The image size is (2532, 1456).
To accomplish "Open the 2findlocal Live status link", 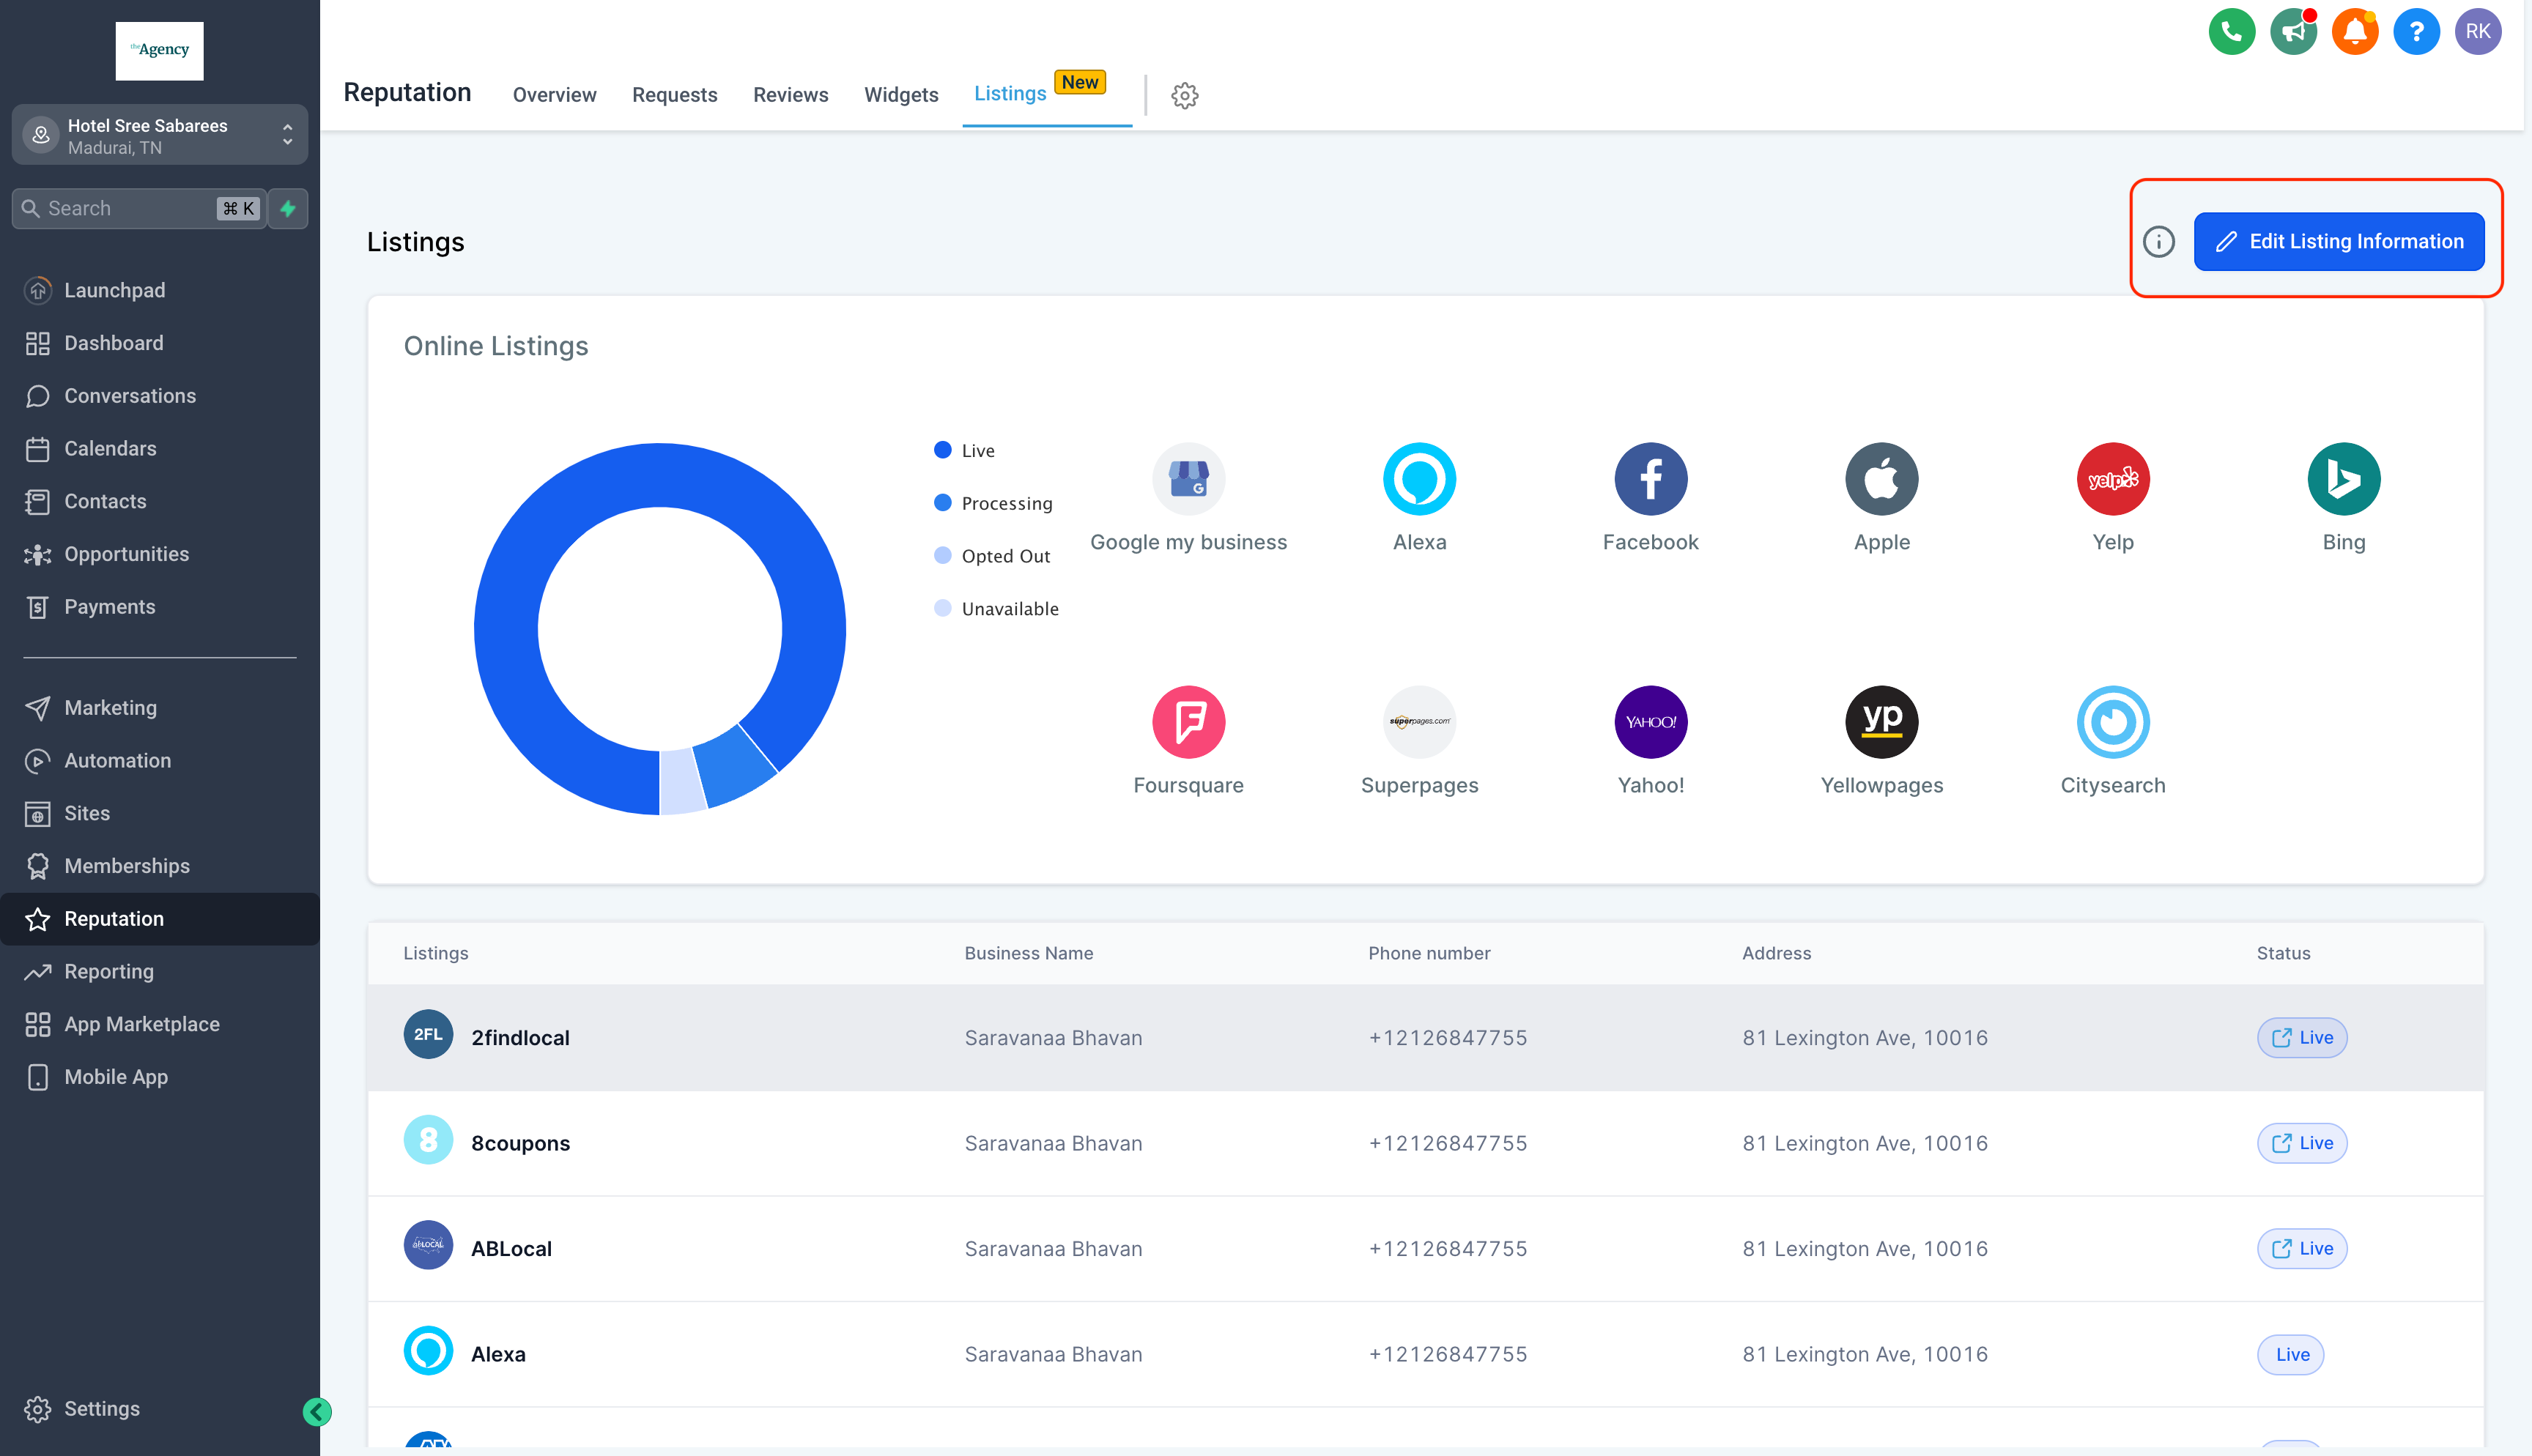I will tap(2301, 1038).
